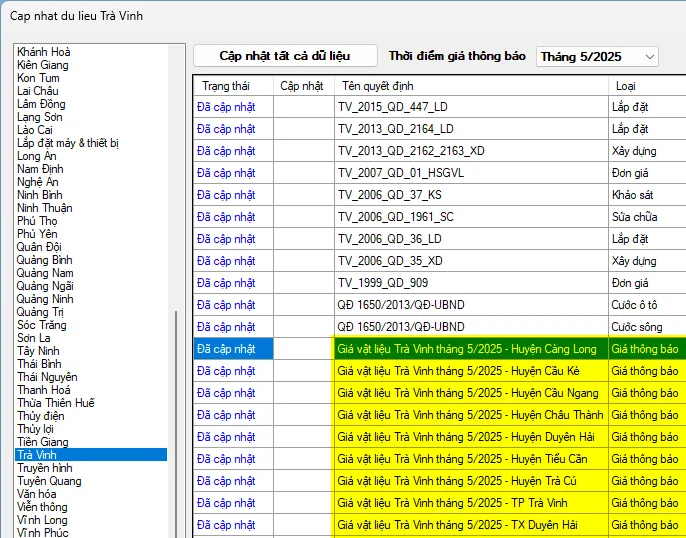
Task: Click the 'Cập nhật' column header
Action: click(301, 86)
